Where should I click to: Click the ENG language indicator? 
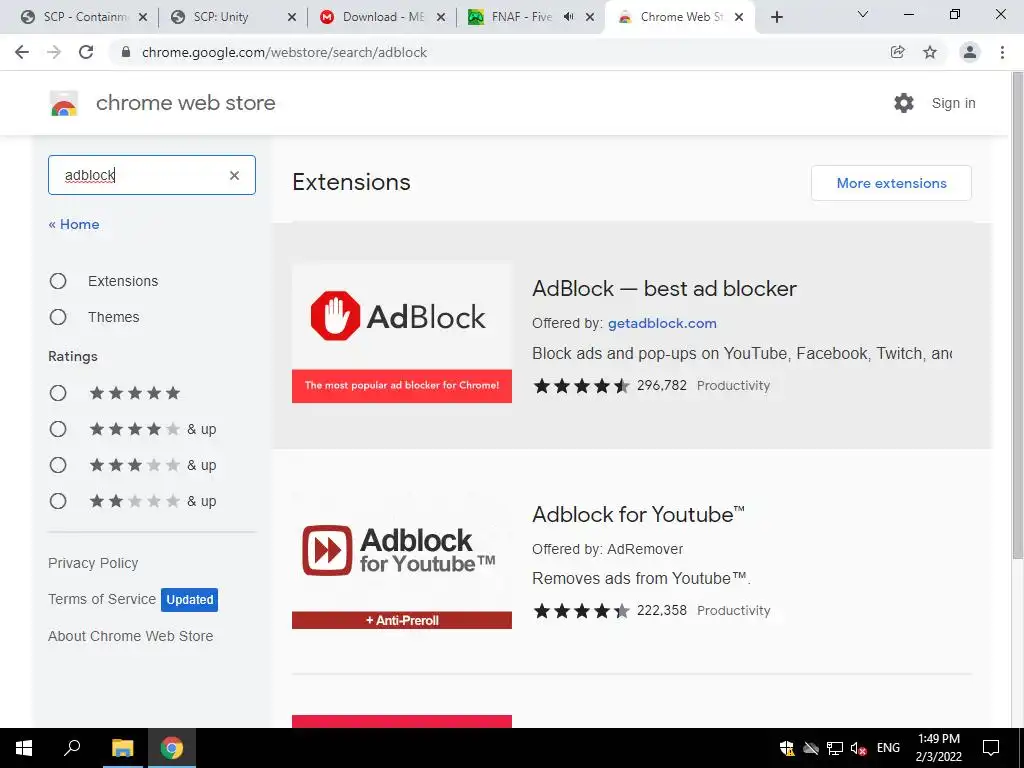(888, 748)
